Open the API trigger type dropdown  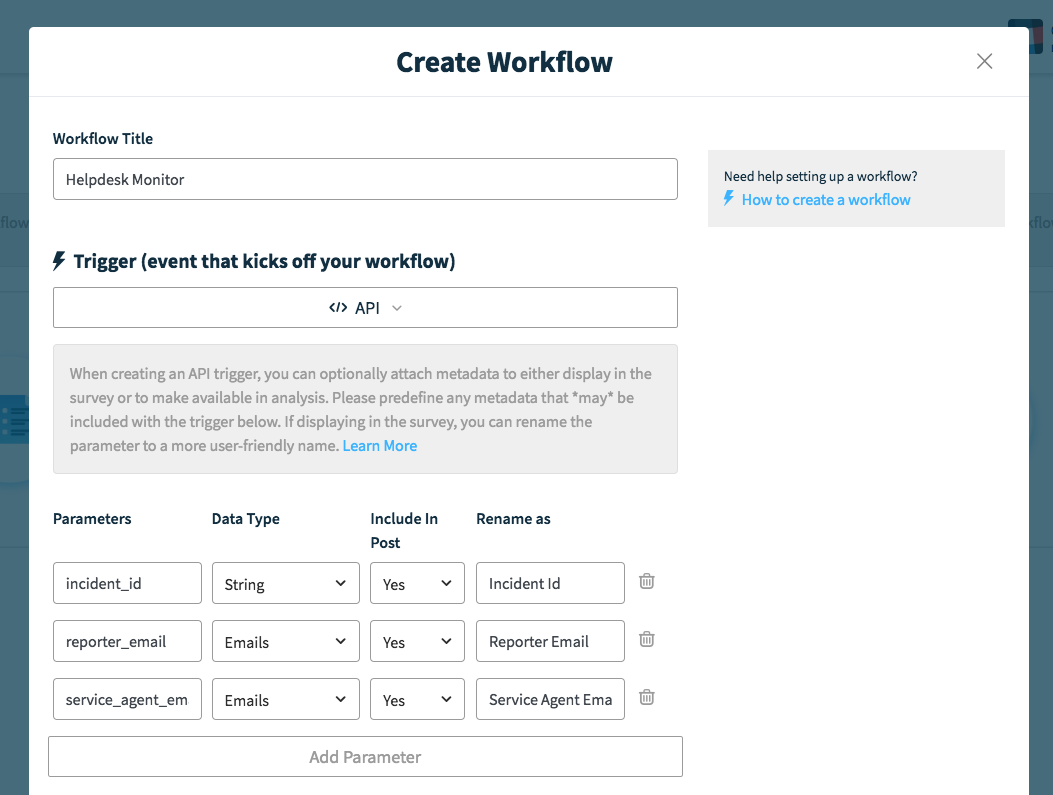(365, 308)
